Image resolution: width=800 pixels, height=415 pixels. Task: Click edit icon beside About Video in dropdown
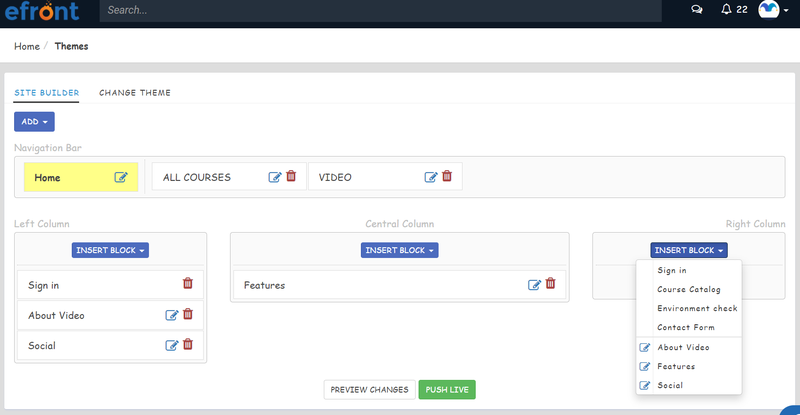[645, 348]
